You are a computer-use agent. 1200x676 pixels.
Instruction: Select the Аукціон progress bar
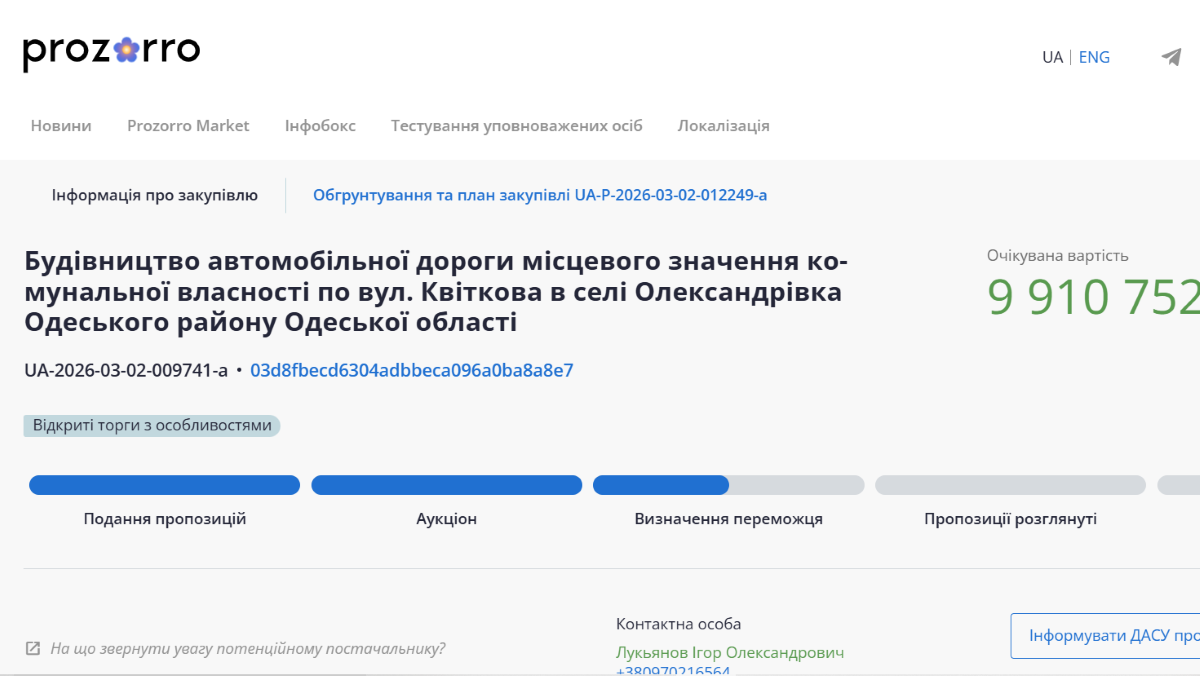(x=446, y=486)
